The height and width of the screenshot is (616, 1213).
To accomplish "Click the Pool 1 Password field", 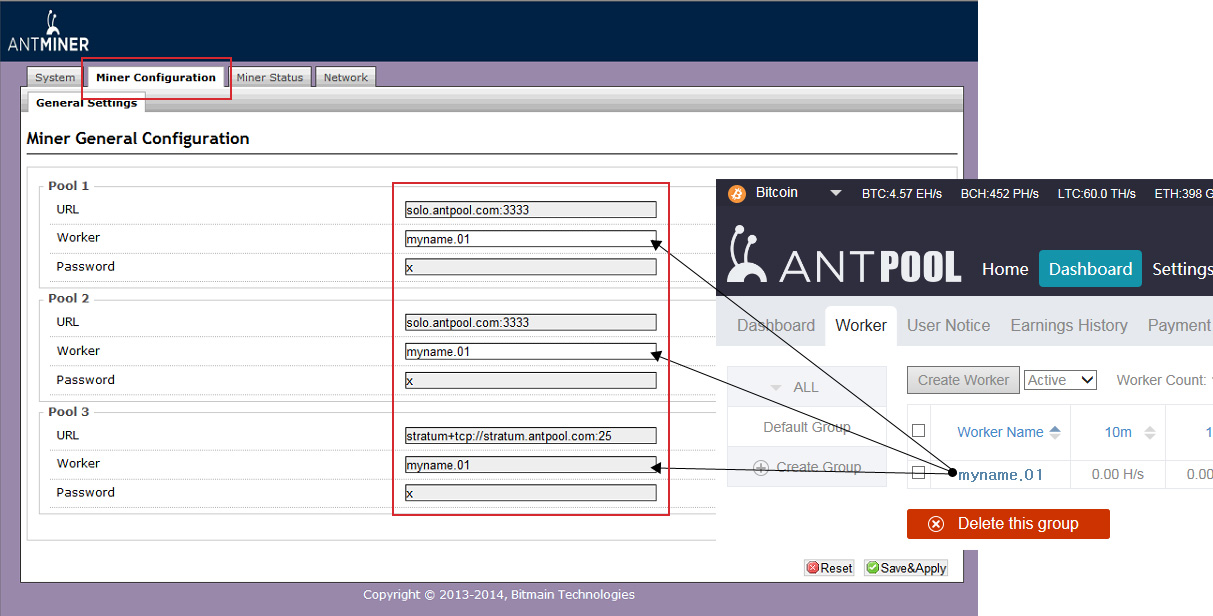I will (531, 267).
